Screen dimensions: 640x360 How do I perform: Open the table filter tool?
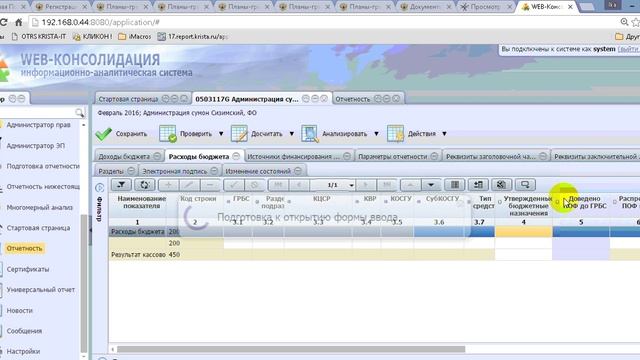pos(121,185)
